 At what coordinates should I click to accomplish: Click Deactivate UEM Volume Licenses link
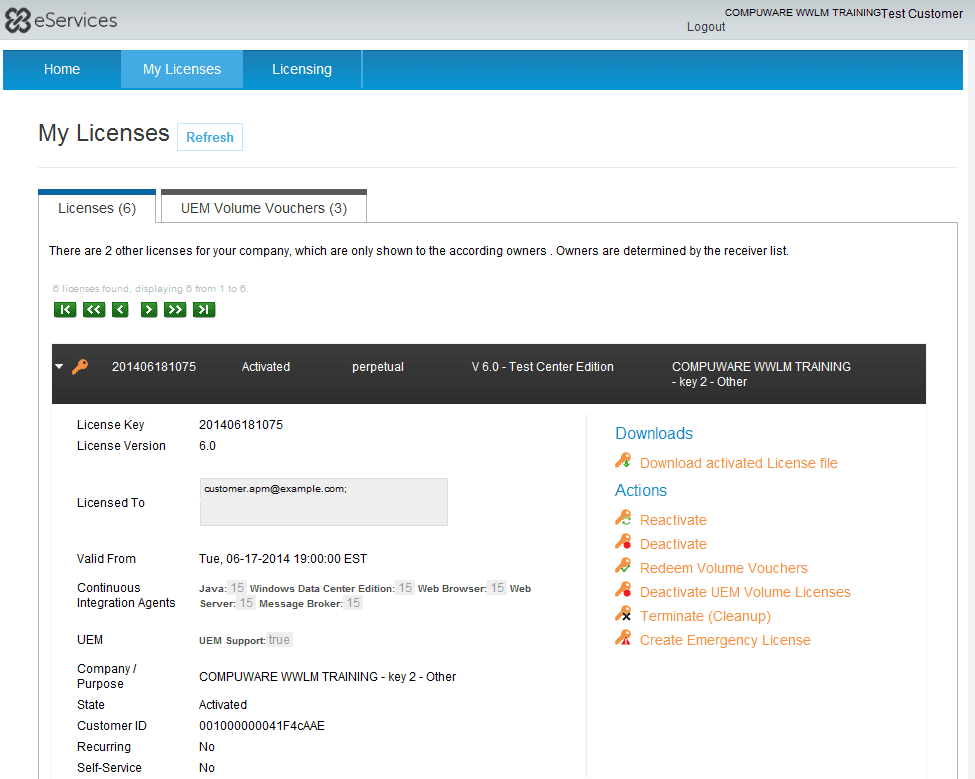click(745, 592)
